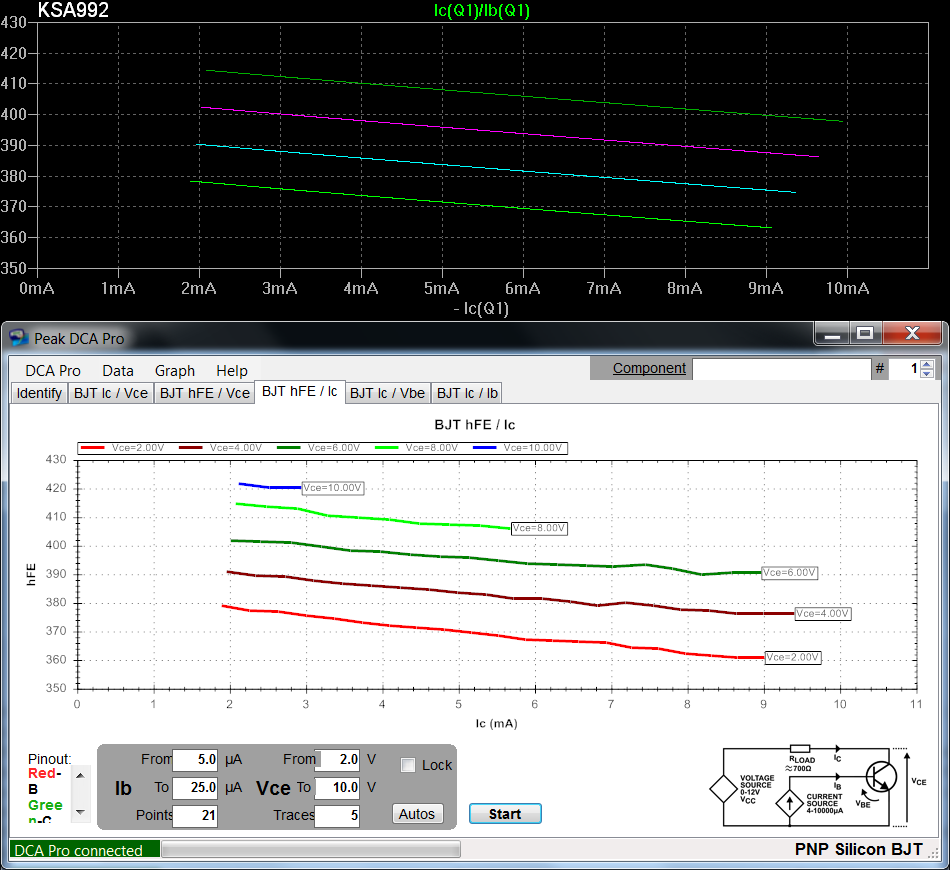
Task: Click the Vce=2.00V trace label on graph
Action: 793,657
